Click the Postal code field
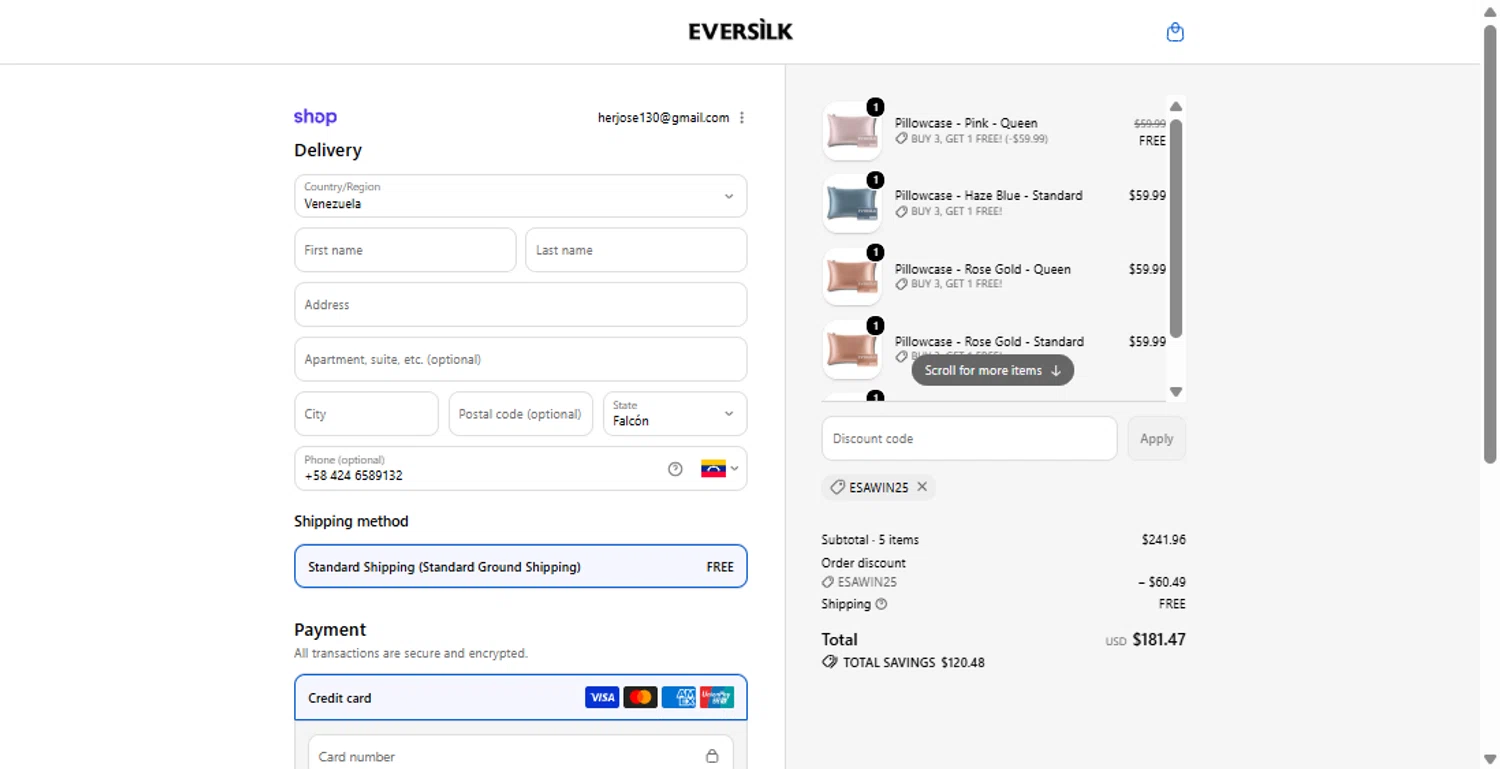The height and width of the screenshot is (769, 1500). pyautogui.click(x=520, y=414)
